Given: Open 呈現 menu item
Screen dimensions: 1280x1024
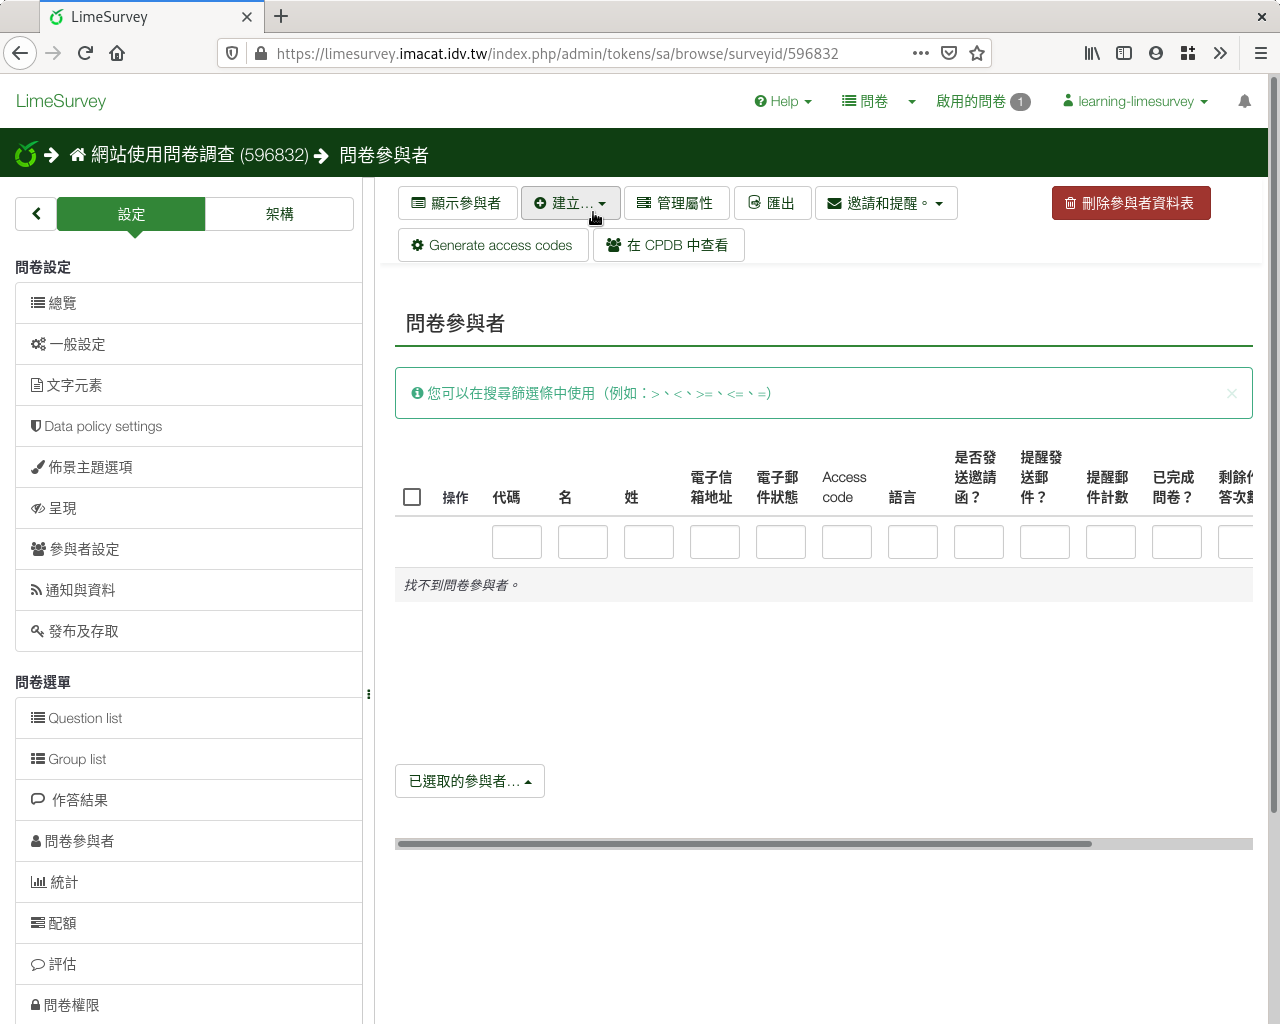Looking at the screenshot, I should (x=189, y=508).
